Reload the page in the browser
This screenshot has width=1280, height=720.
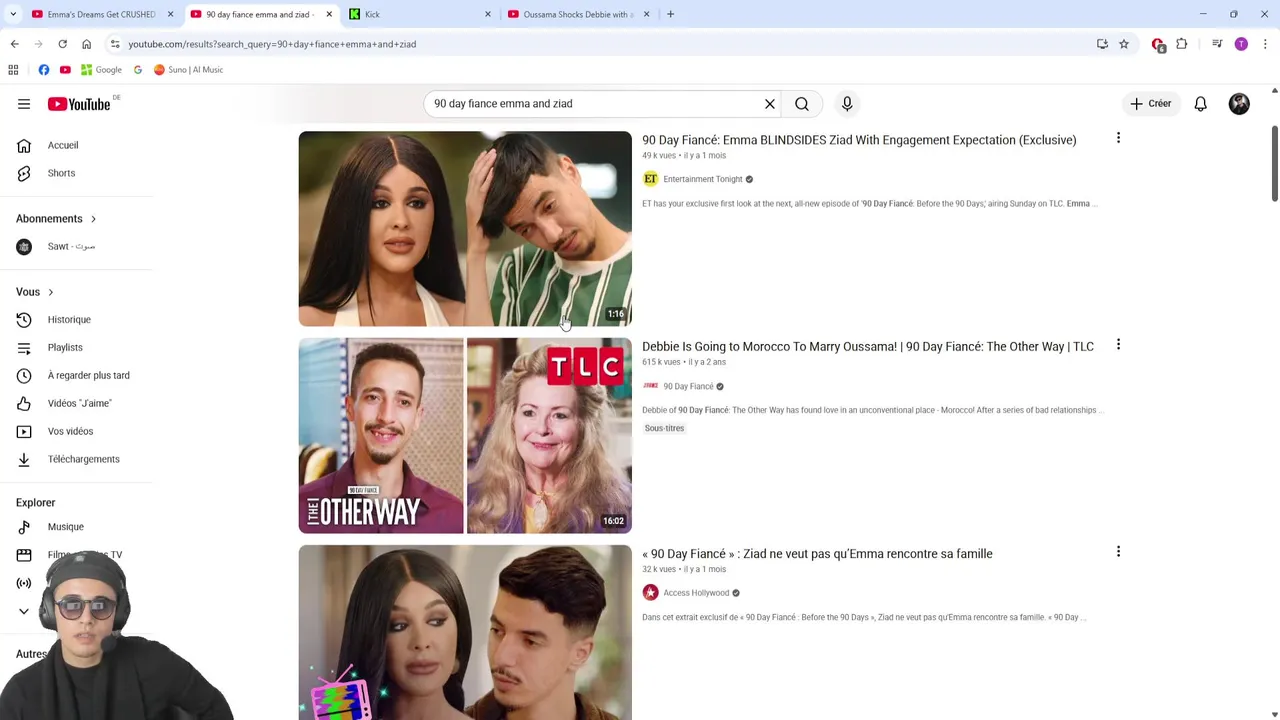pyautogui.click(x=62, y=44)
